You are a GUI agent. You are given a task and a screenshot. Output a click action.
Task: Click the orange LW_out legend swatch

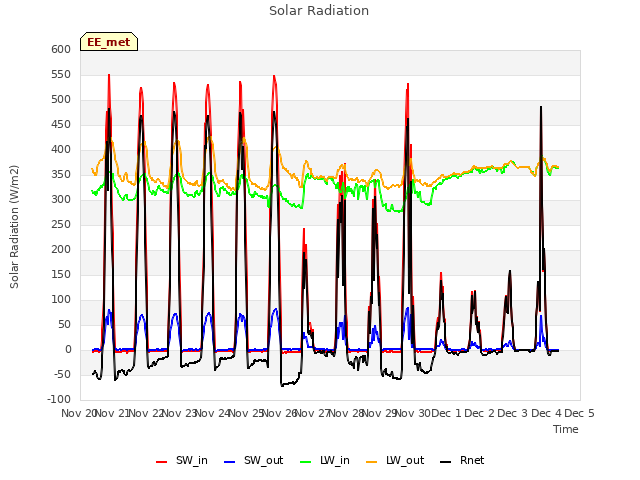[372, 462]
